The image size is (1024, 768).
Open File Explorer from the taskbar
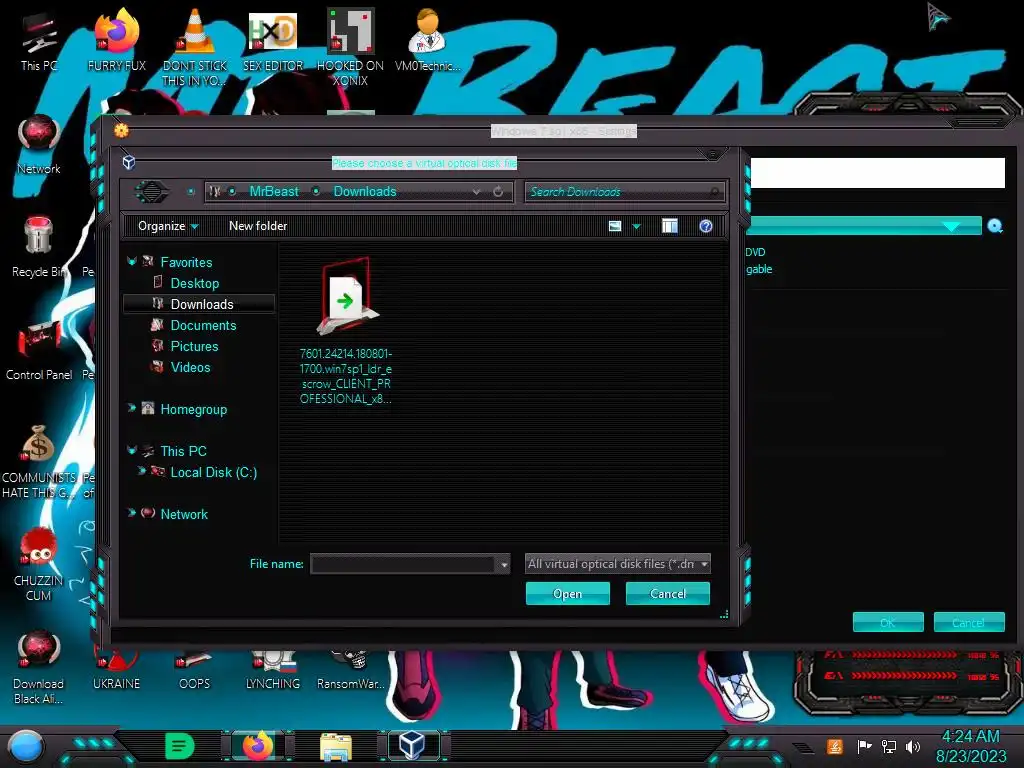(x=336, y=747)
